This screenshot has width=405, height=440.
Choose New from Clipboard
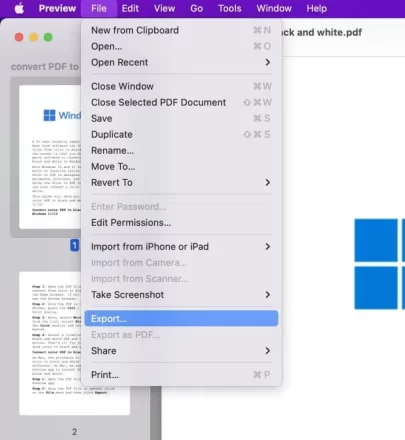(181, 30)
